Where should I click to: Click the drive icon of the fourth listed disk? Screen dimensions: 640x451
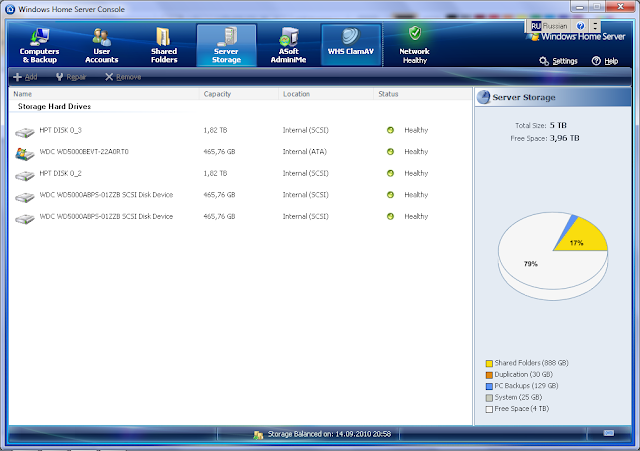click(x=24, y=197)
